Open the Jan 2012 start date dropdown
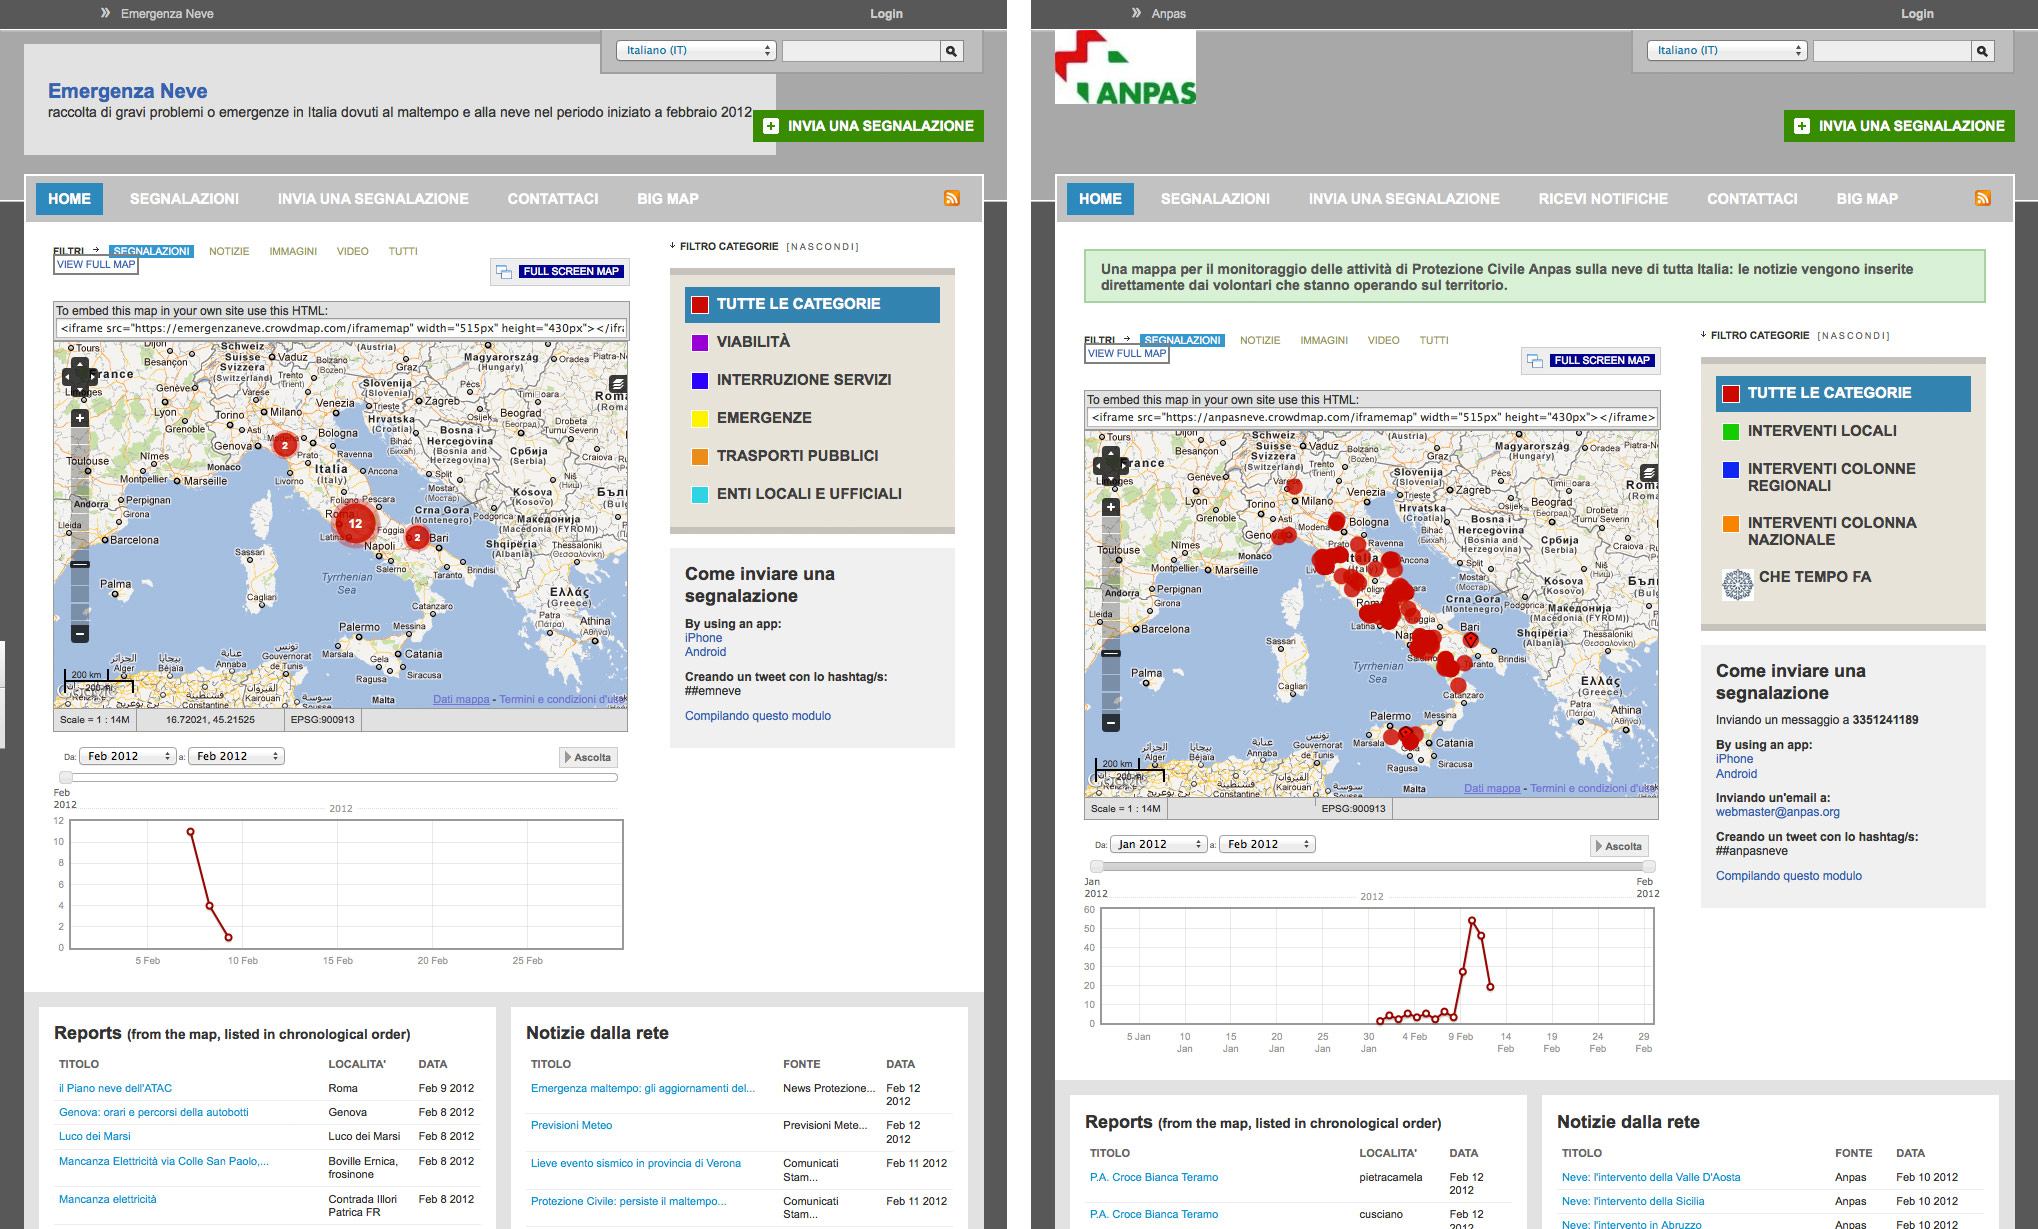The width and height of the screenshot is (2038, 1229). (x=1158, y=844)
